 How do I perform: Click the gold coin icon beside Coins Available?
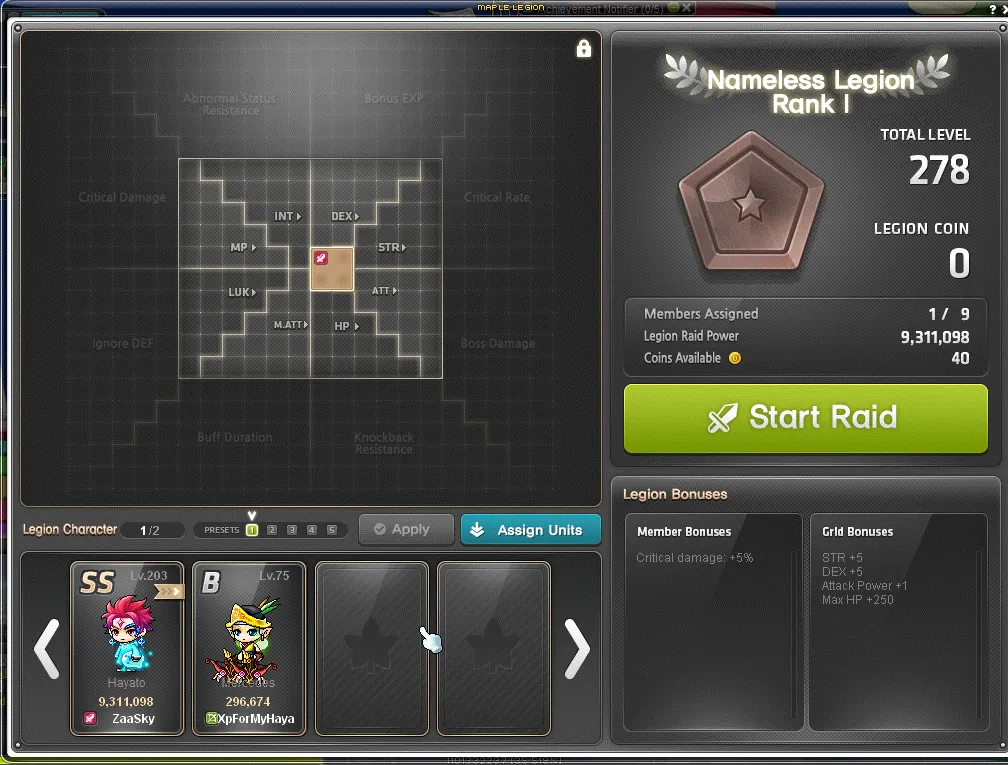735,358
